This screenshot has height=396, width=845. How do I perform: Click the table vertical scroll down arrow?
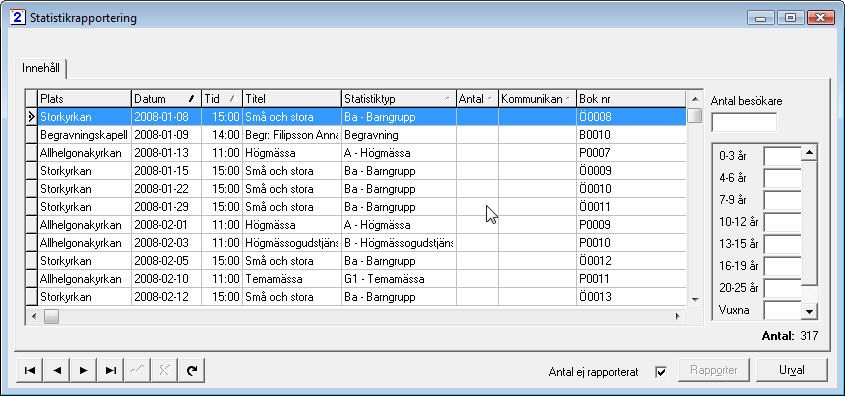(x=695, y=300)
